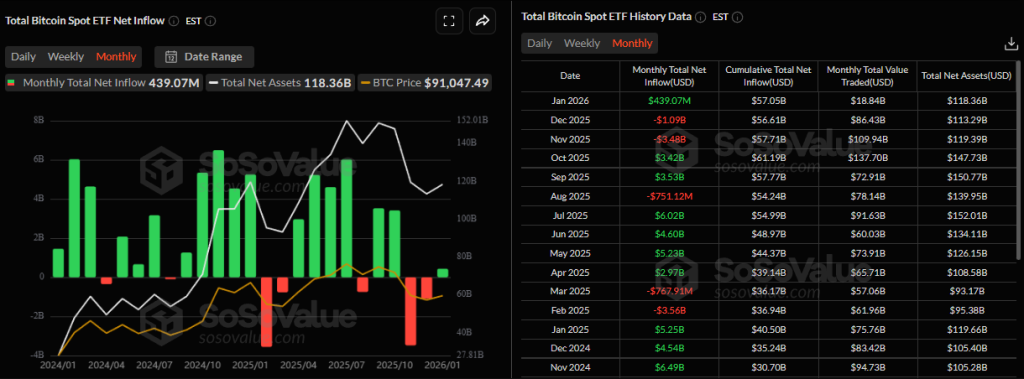Click the $61.19B cumulative inflow cell
The image size is (1024, 379).
click(x=768, y=157)
